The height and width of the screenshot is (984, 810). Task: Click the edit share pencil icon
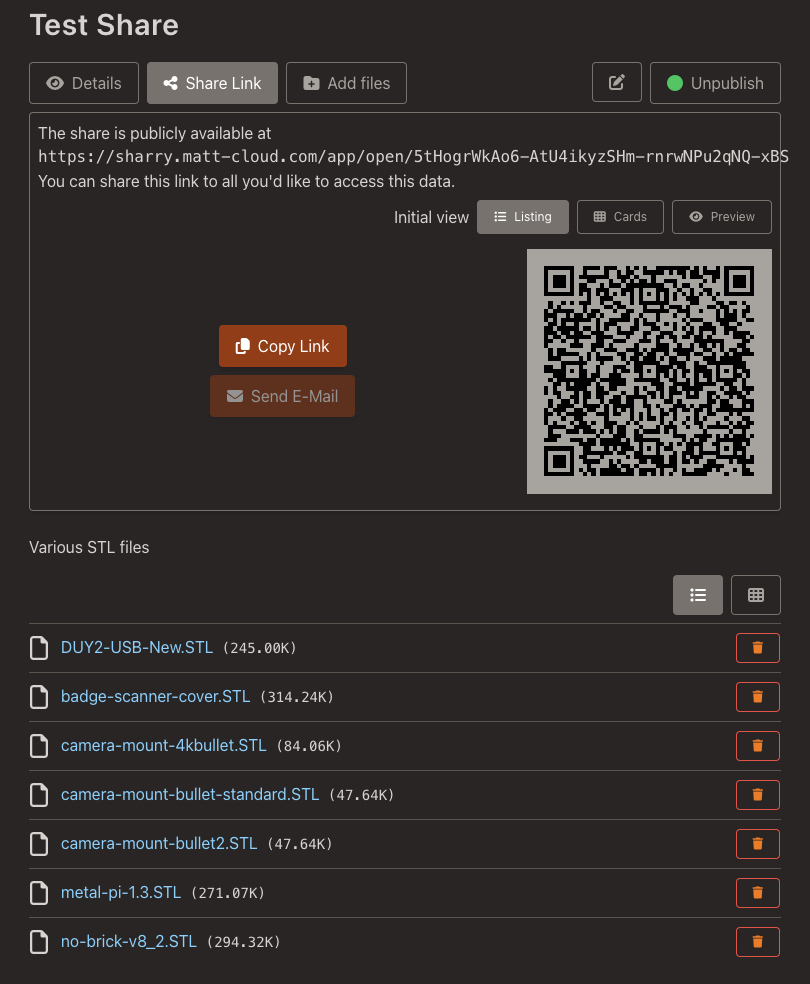[x=617, y=83]
